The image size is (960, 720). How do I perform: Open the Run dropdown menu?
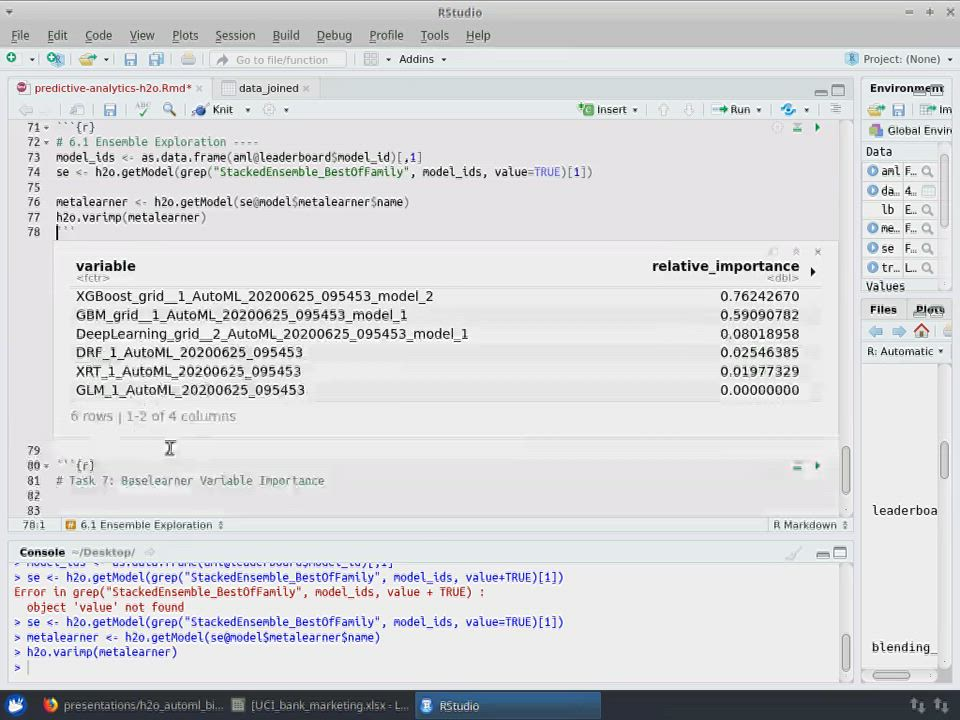pyautogui.click(x=759, y=110)
